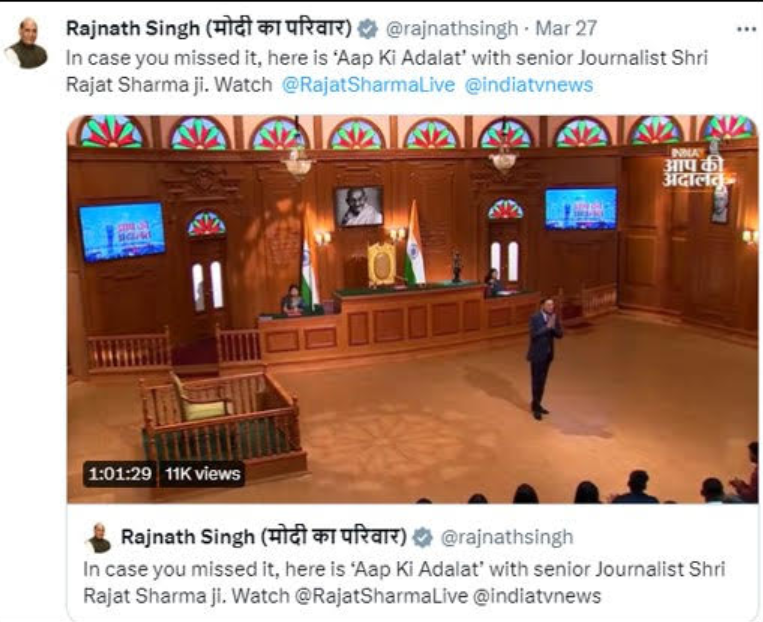Click the 11K views label
763x622 pixels.
(202, 474)
